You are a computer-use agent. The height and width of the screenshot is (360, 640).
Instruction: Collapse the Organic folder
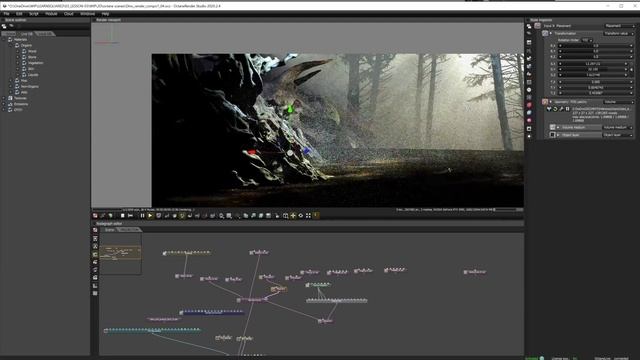tap(11, 45)
